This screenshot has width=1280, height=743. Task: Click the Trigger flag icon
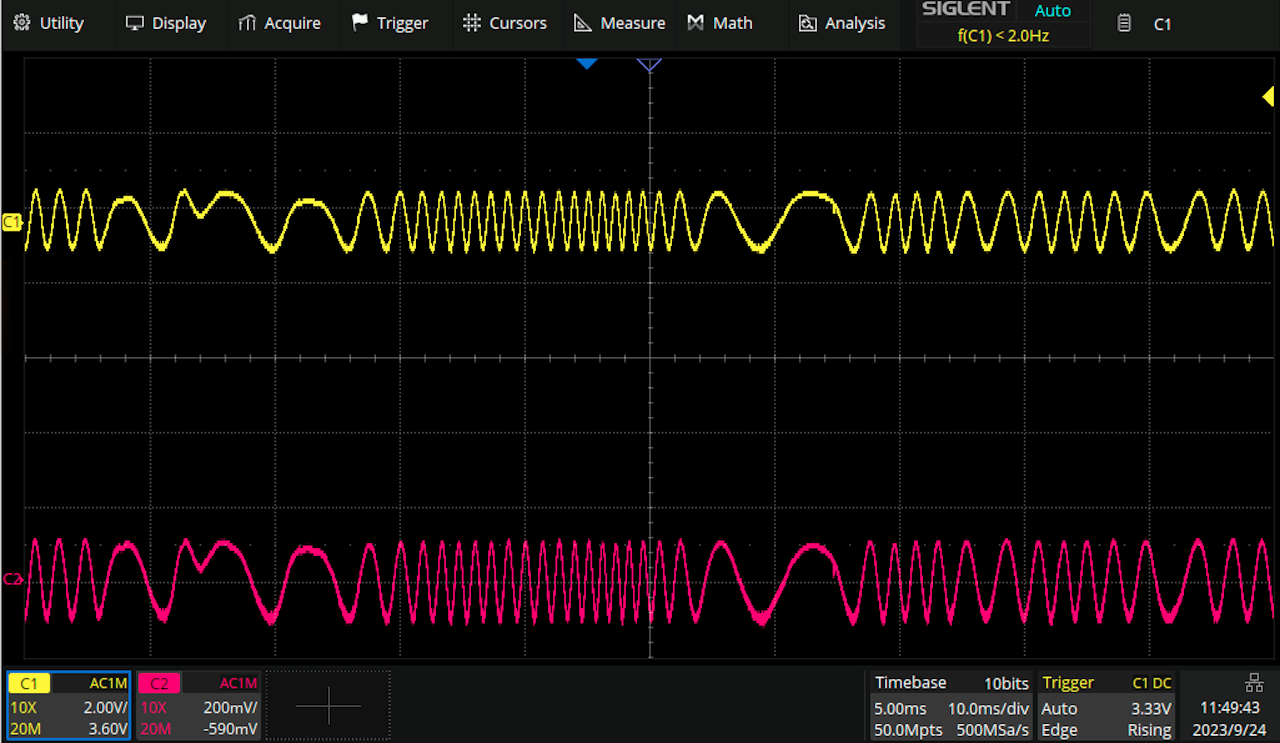(360, 22)
